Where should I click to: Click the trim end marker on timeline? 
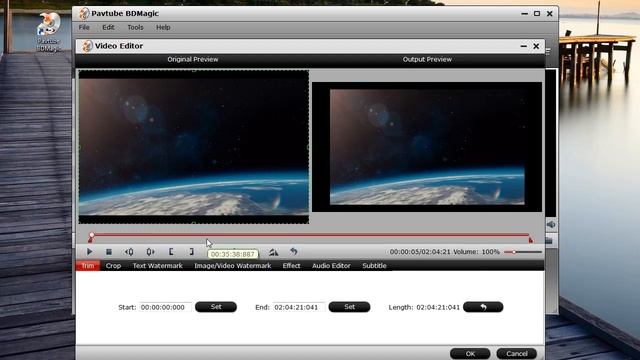[x=531, y=240]
